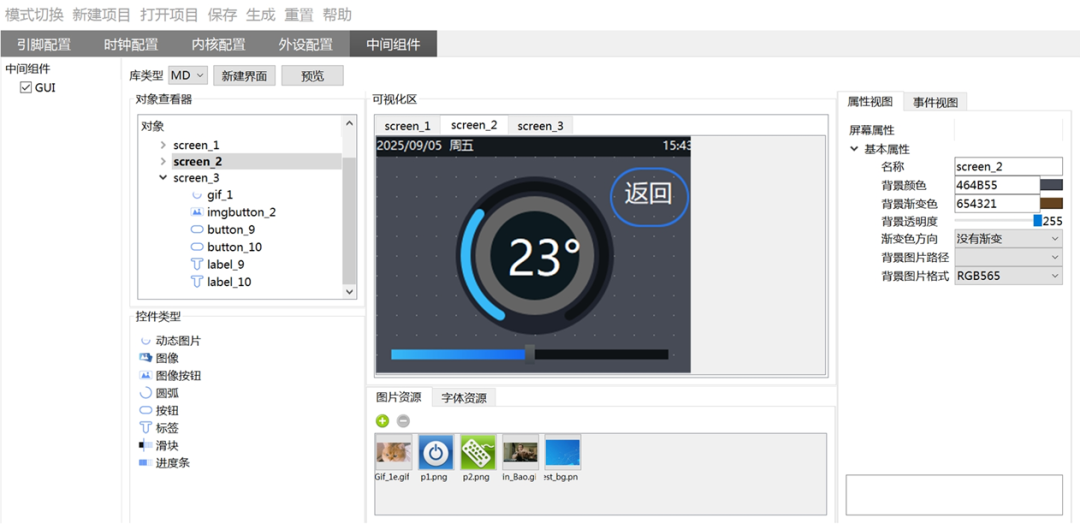Screen dimensions: 1080x524
Task: Click the imgbutton_2 icon in object tree
Action: click(x=196, y=212)
